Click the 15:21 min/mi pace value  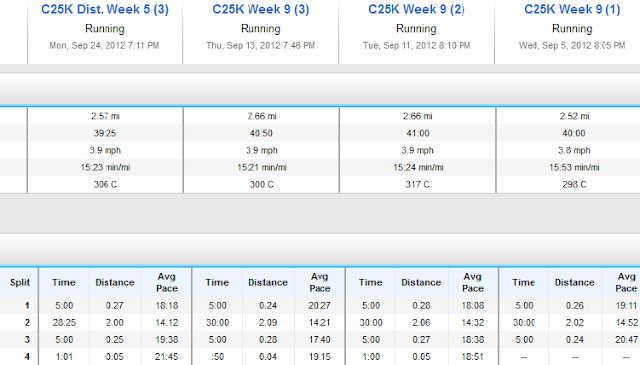(262, 167)
